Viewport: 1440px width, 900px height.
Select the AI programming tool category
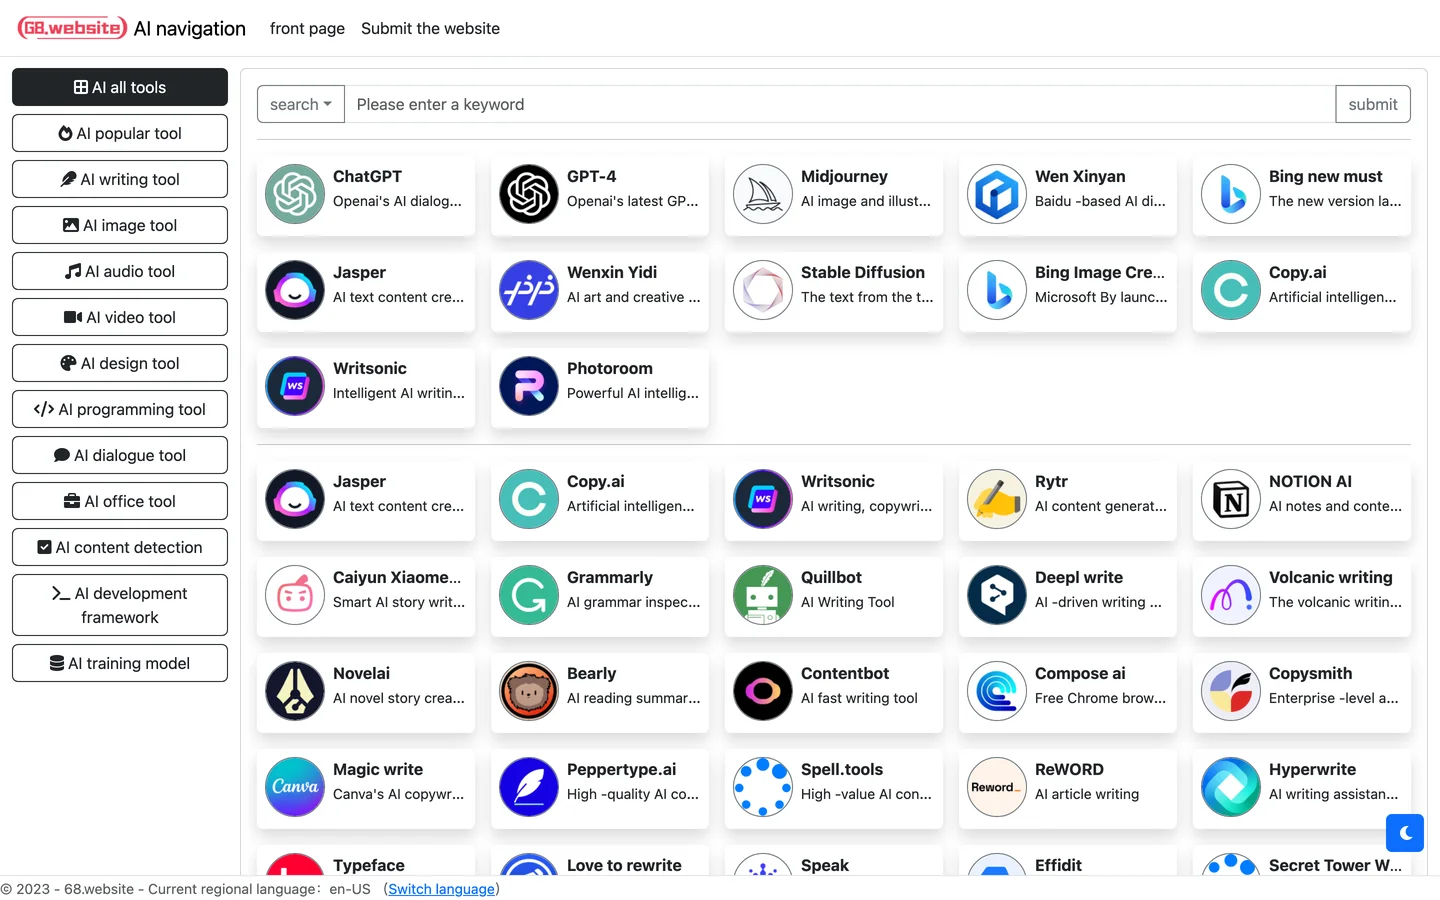[120, 409]
